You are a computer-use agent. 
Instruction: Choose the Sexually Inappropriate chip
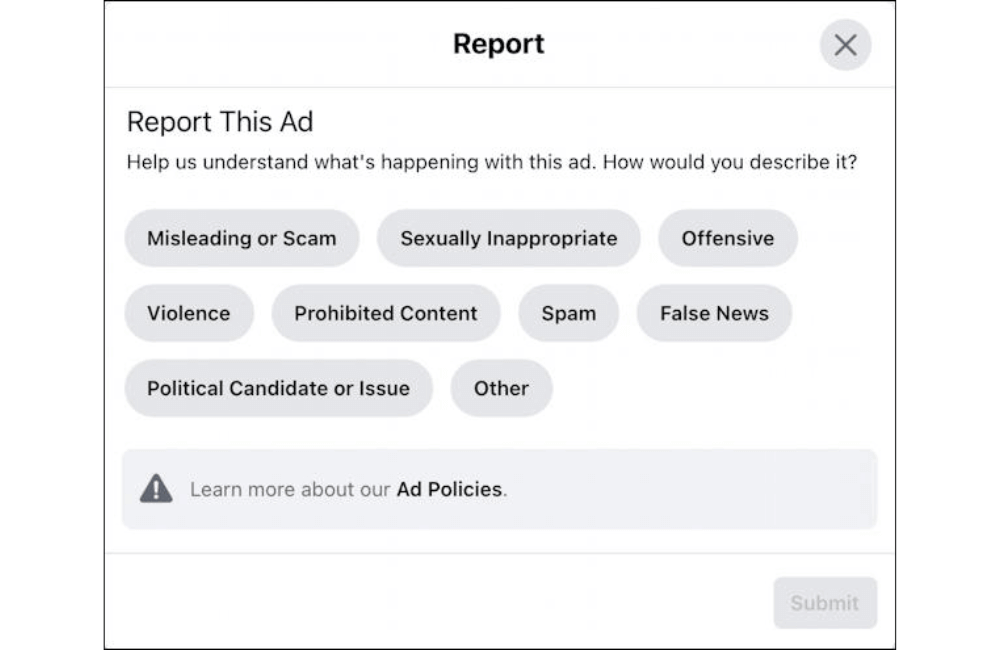click(508, 238)
